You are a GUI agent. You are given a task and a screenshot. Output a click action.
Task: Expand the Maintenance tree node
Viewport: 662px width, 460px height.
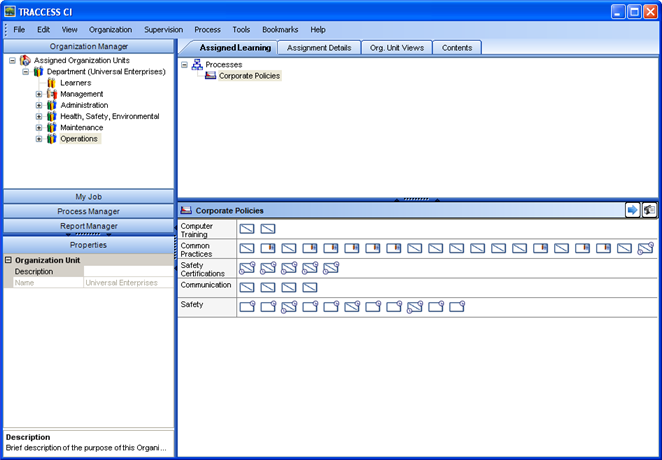coord(39,127)
